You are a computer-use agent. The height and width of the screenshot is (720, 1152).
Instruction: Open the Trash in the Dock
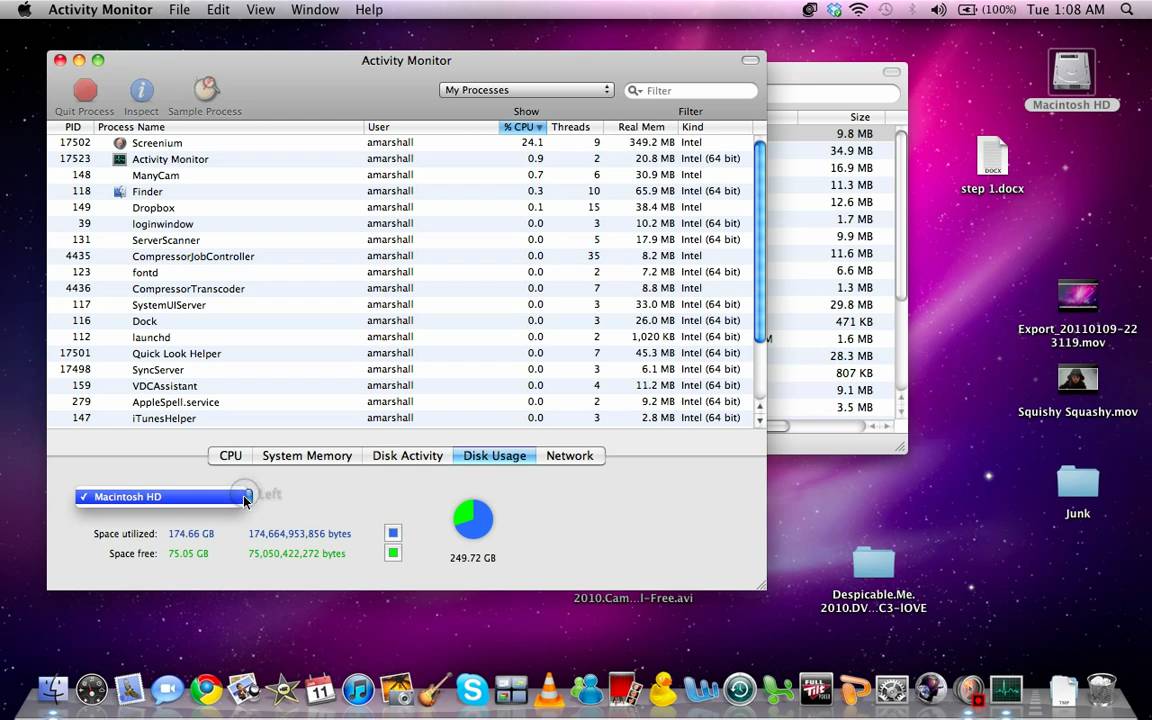[x=1101, y=689]
